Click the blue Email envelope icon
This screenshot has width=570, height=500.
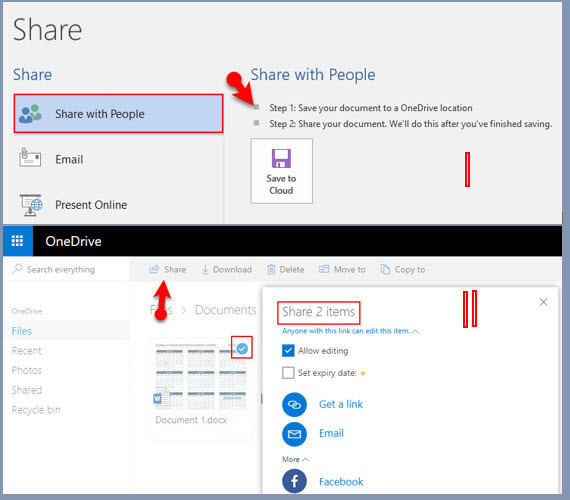294,434
